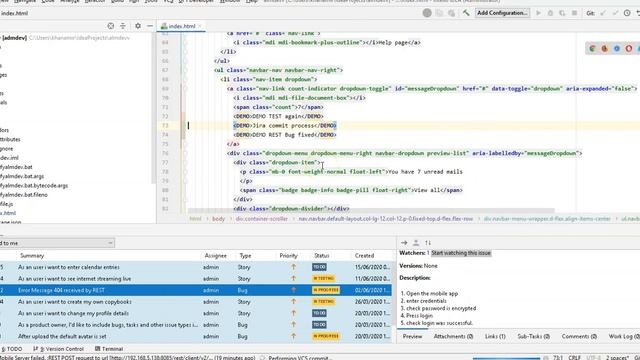Click the editor horizontal scrollbar
Screen dimensions: 640x360
(371, 211)
